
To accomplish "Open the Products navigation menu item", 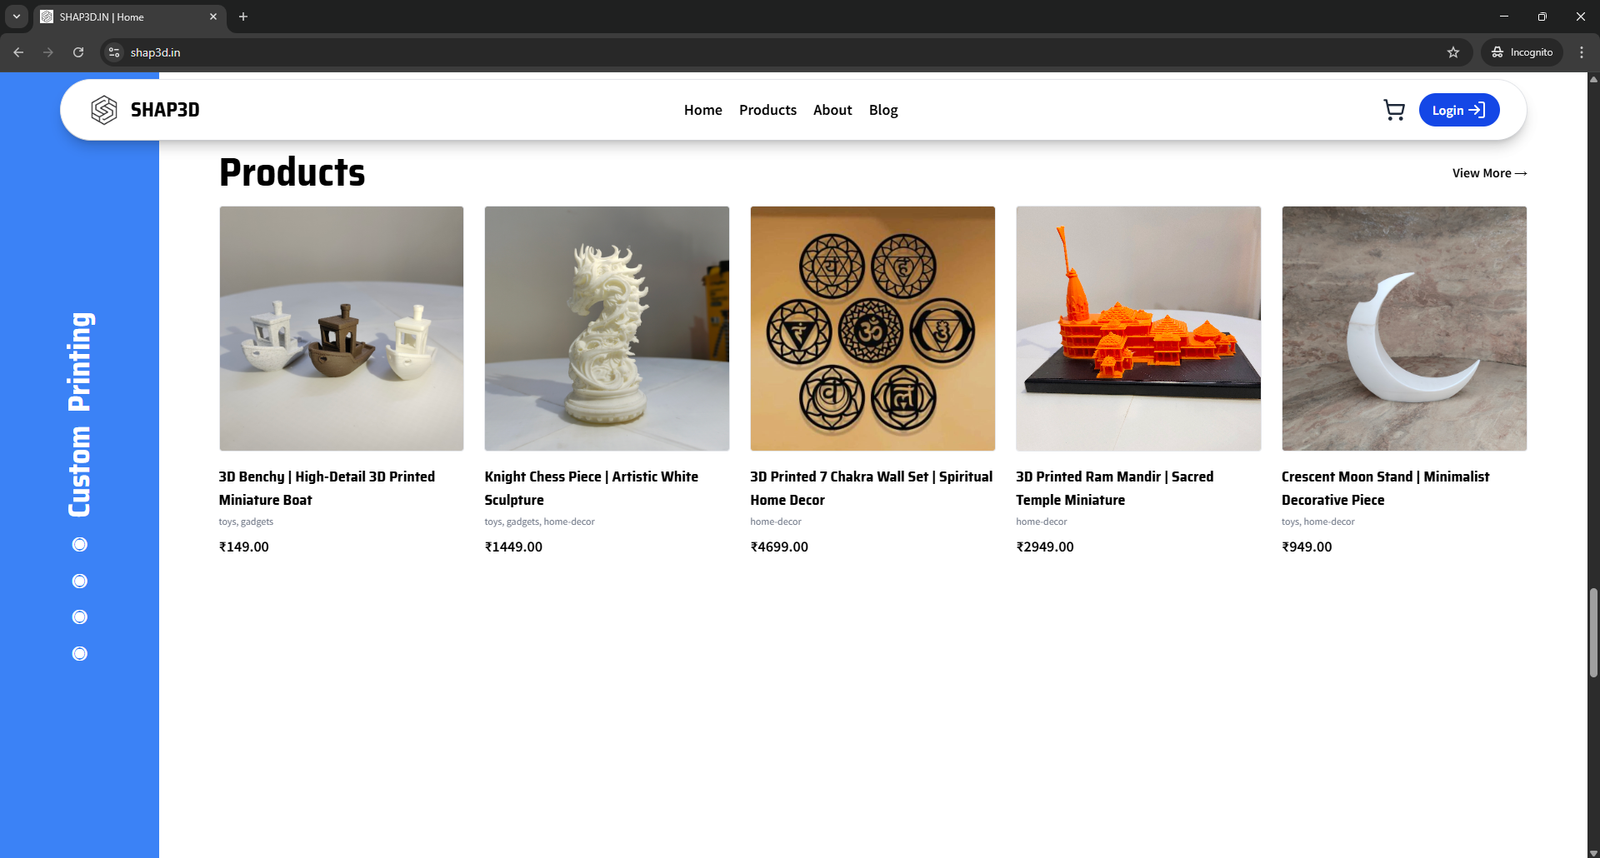I will [x=768, y=110].
